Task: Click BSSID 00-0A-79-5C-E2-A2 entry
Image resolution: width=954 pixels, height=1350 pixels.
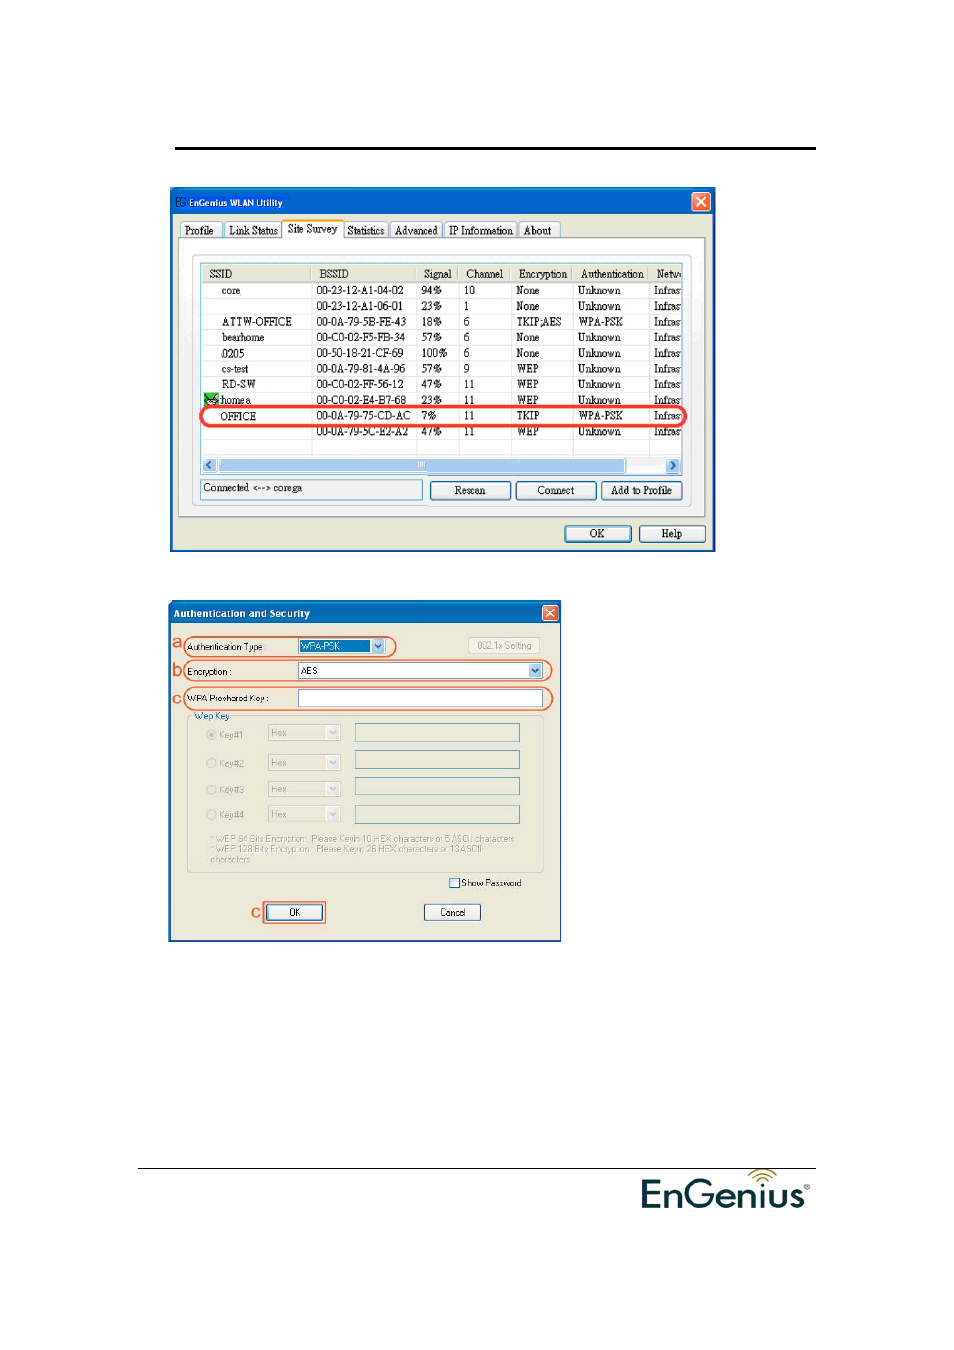Action: click(x=362, y=432)
